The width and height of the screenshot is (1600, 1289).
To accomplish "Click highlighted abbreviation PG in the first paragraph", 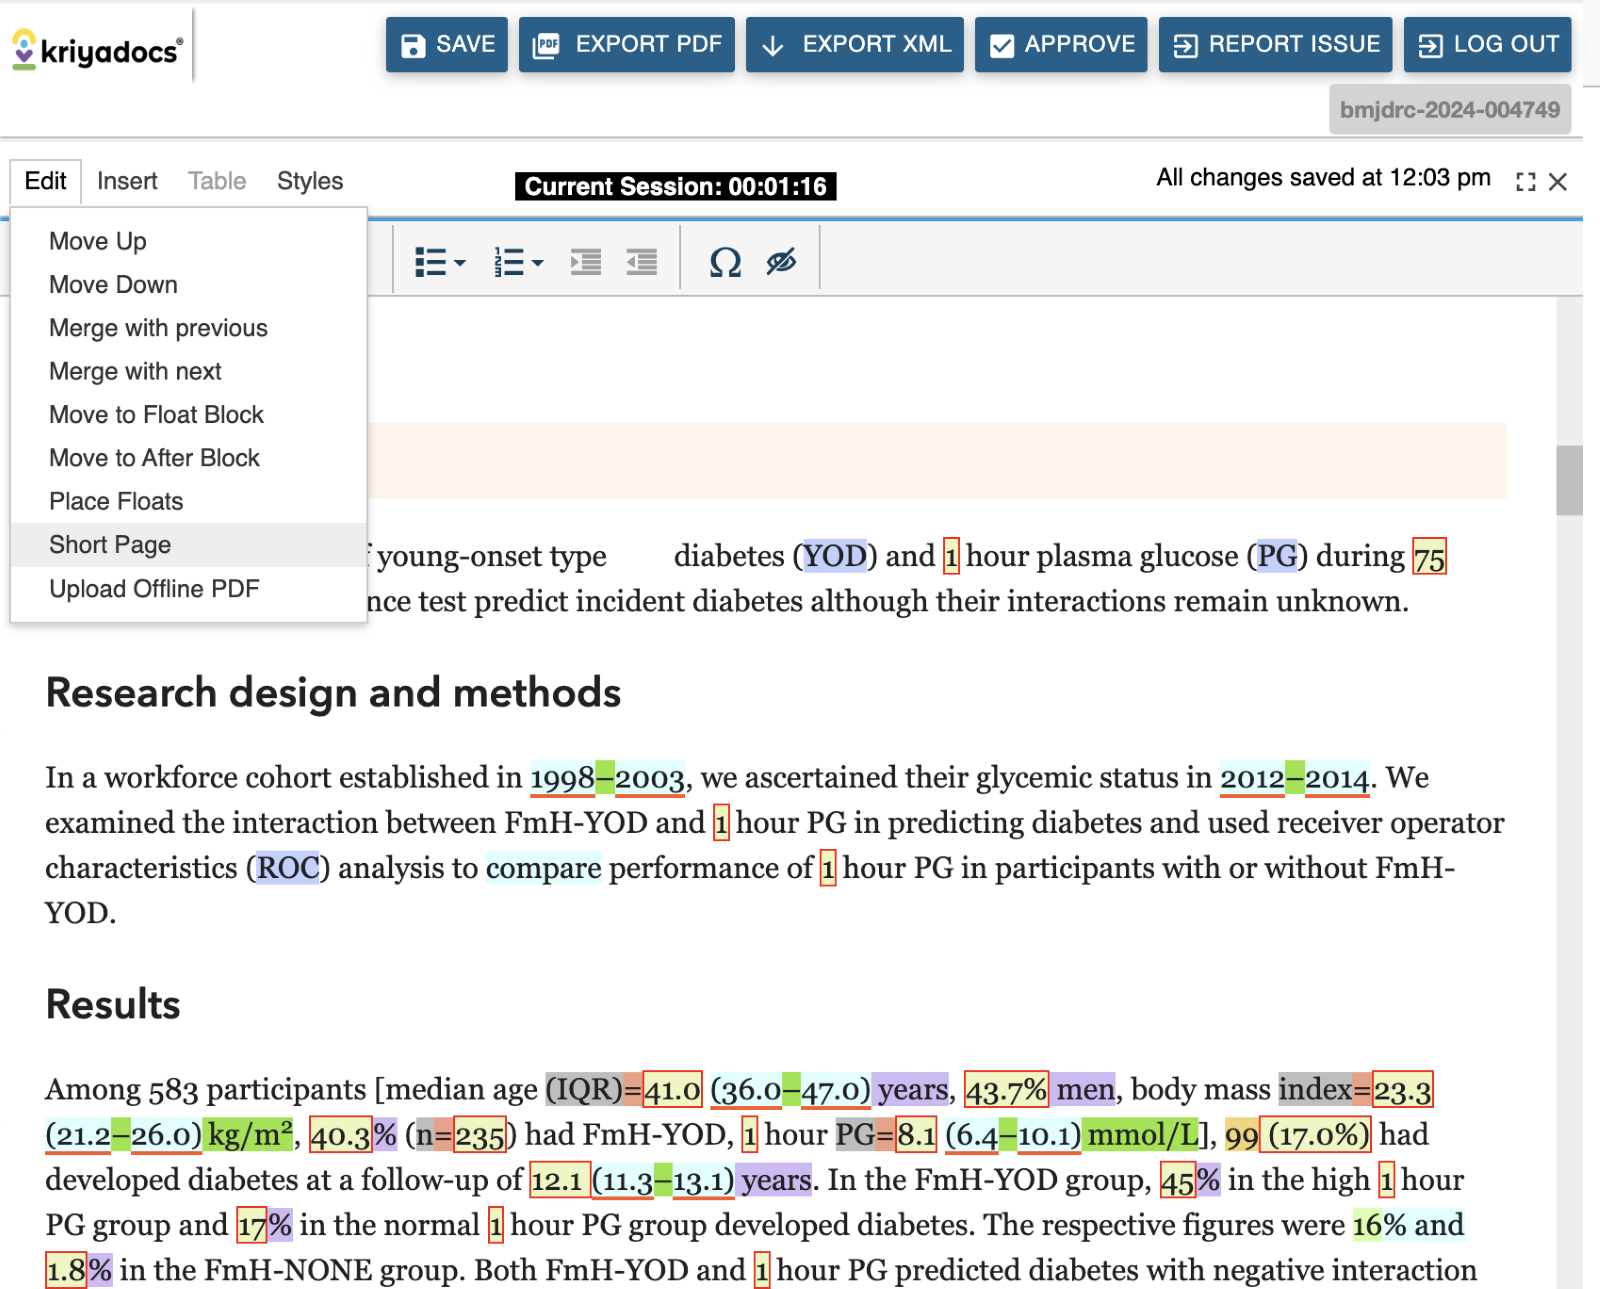I will point(1277,556).
